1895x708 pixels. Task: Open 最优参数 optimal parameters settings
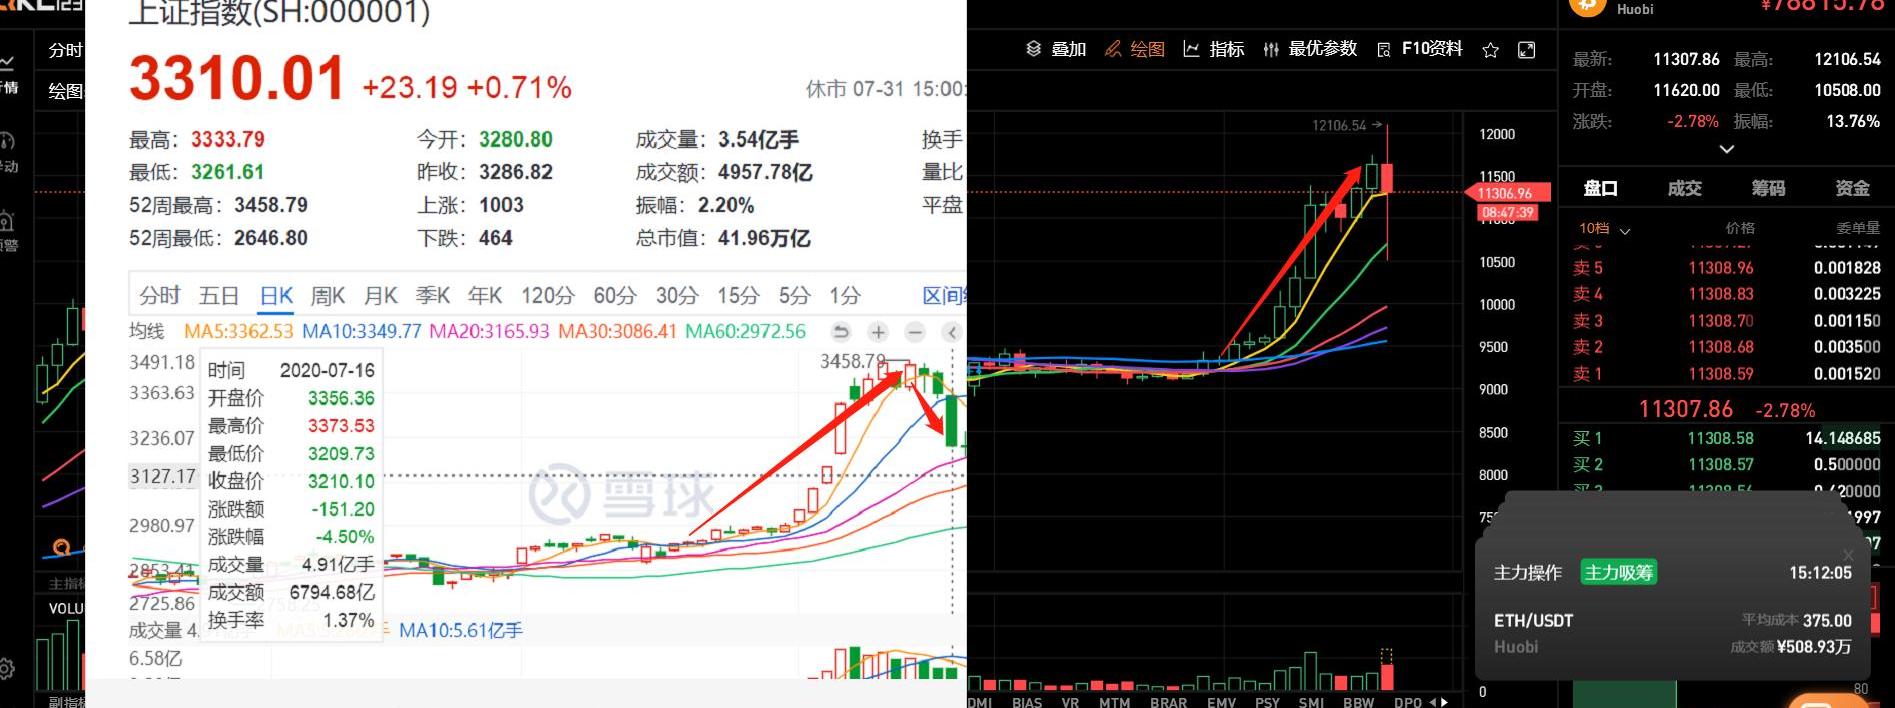coord(1310,49)
